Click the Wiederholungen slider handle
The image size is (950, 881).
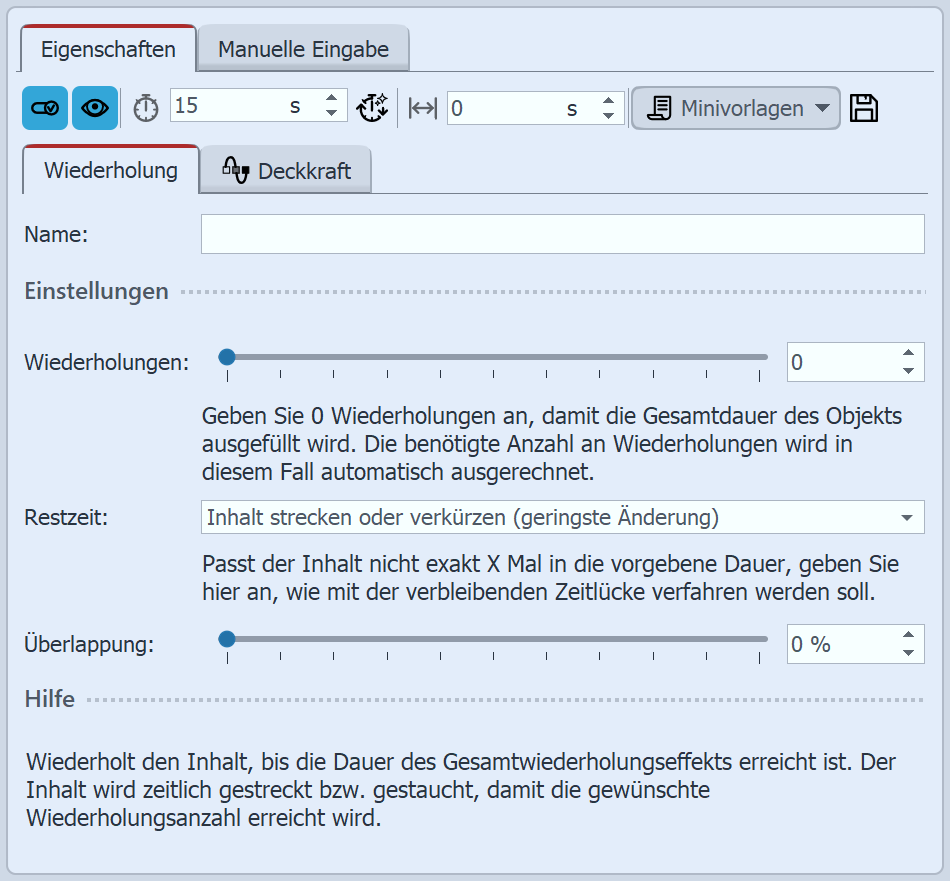(227, 356)
